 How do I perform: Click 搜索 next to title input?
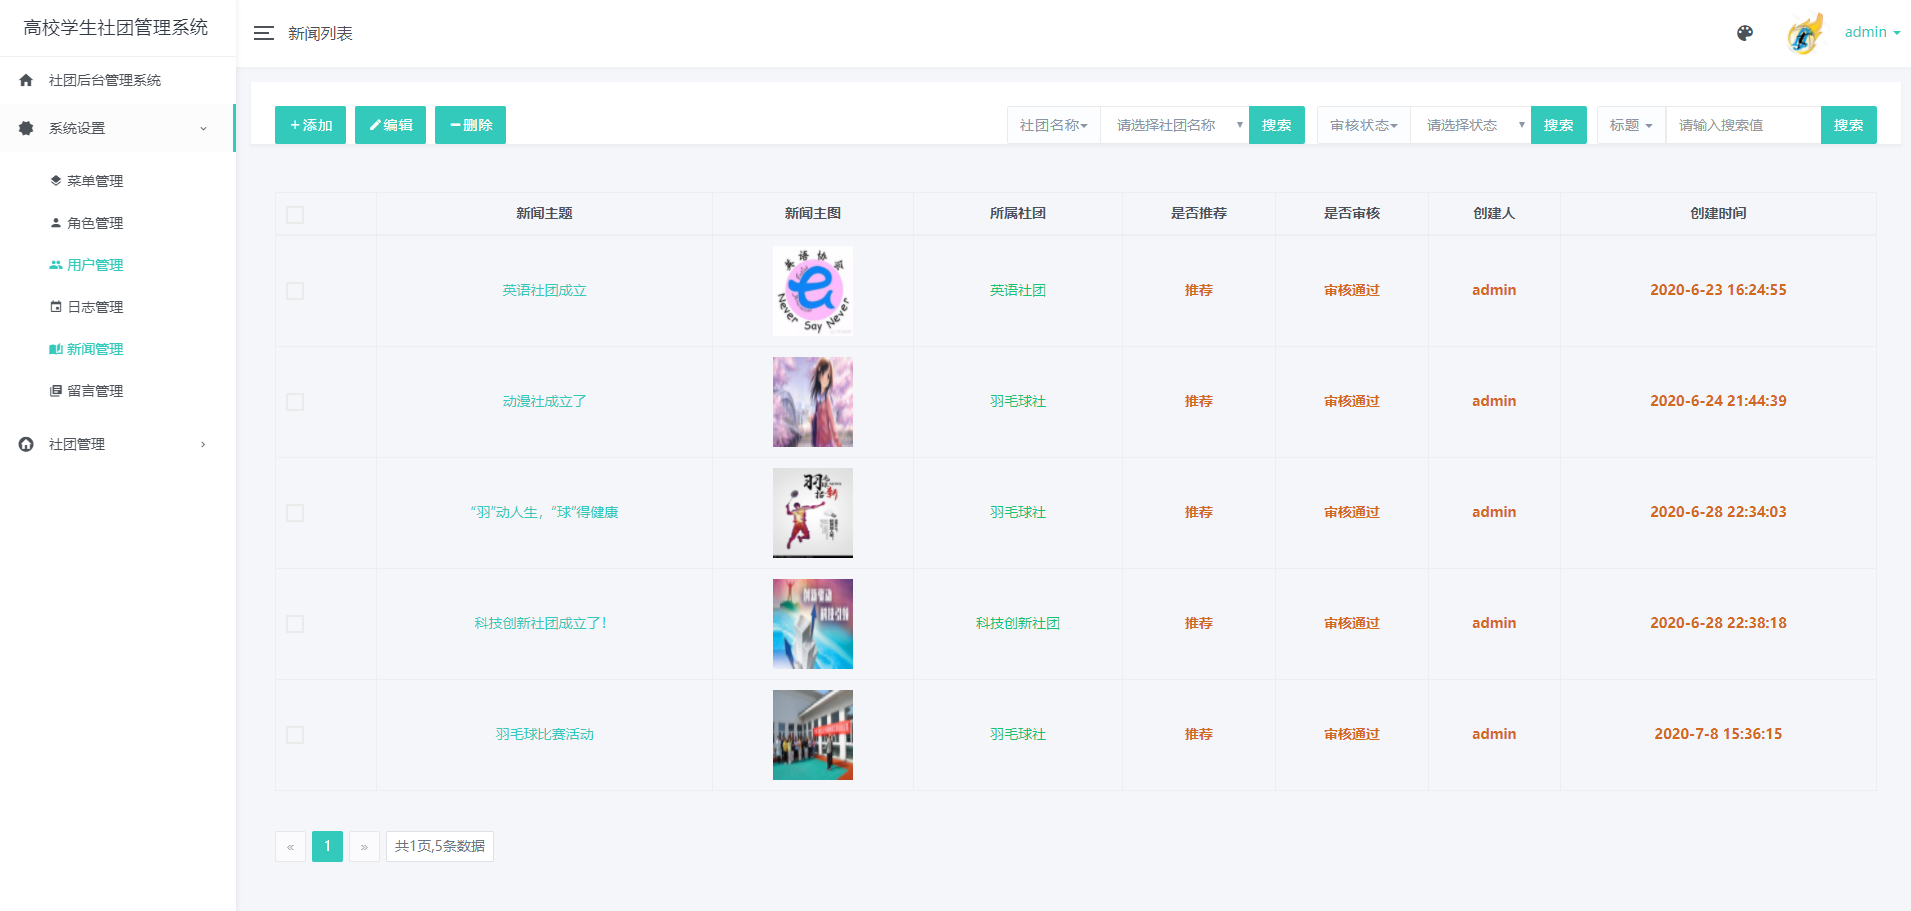coord(1849,125)
